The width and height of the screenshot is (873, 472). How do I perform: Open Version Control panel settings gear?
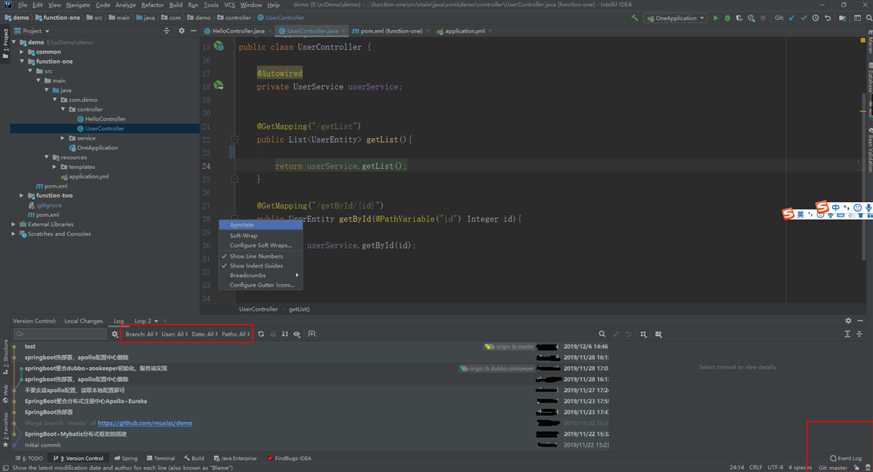tap(848, 321)
